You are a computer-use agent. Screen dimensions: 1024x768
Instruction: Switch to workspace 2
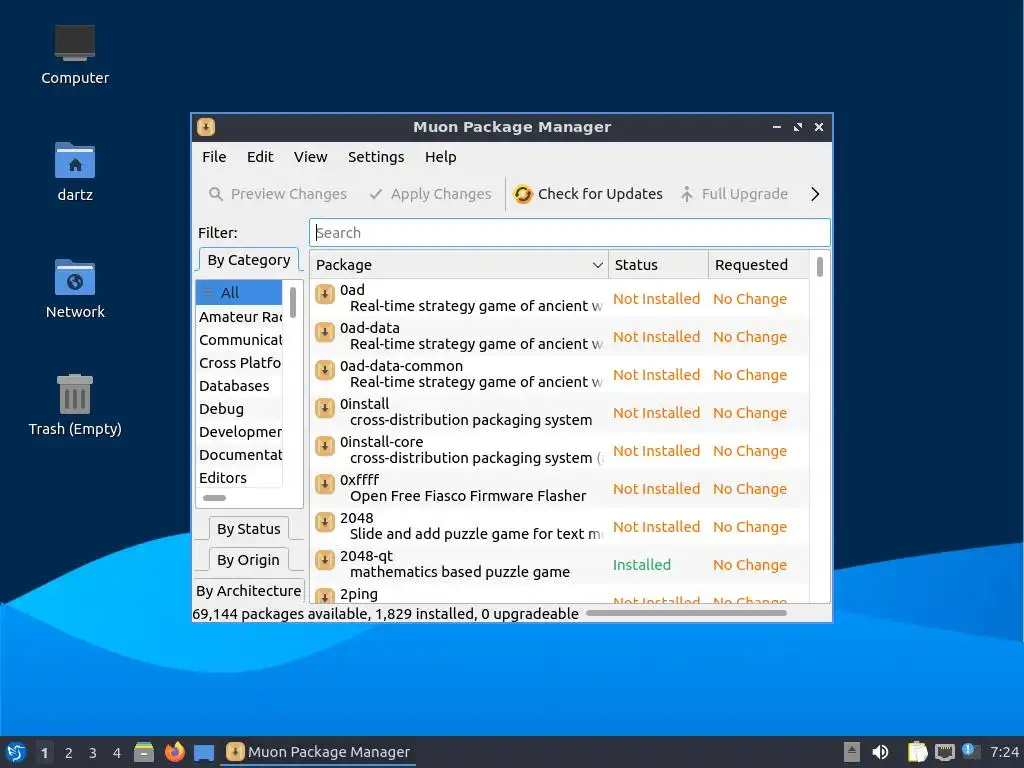[x=69, y=753]
